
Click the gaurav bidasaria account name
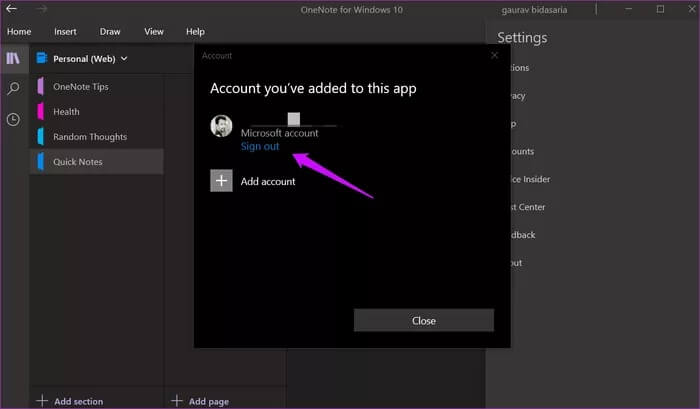[x=534, y=10]
